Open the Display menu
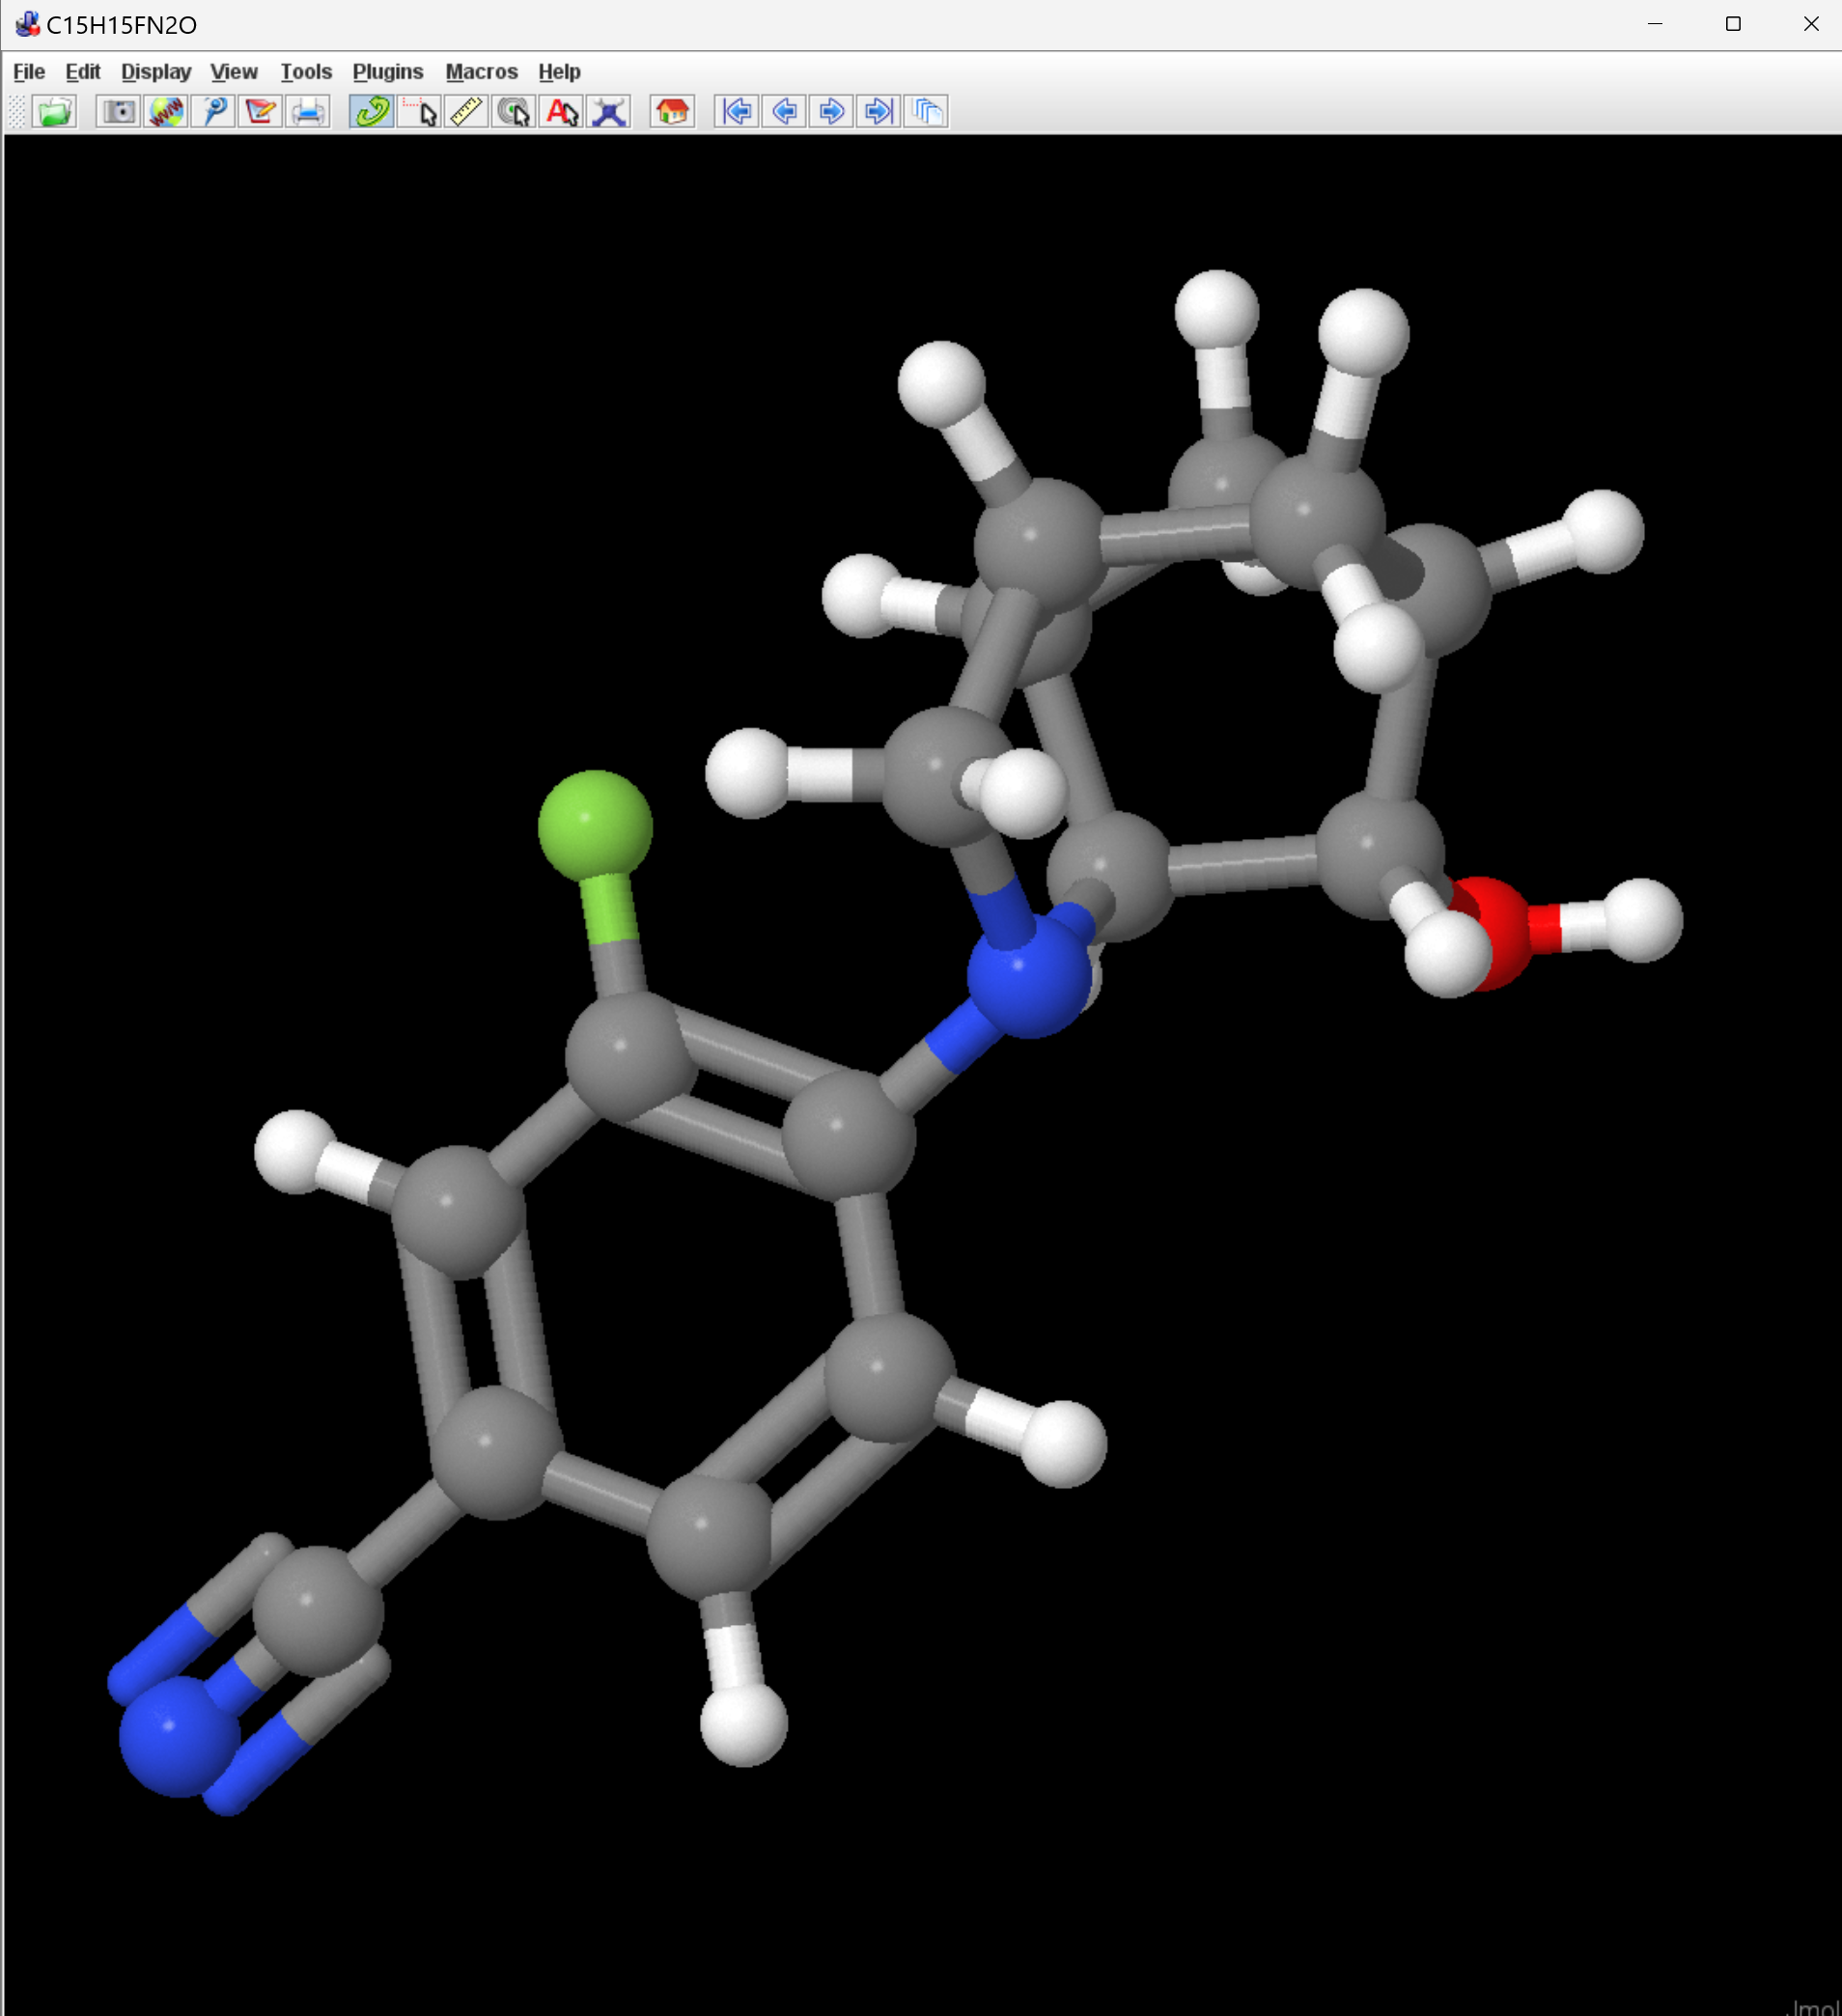Image resolution: width=1842 pixels, height=2016 pixels. [156, 72]
